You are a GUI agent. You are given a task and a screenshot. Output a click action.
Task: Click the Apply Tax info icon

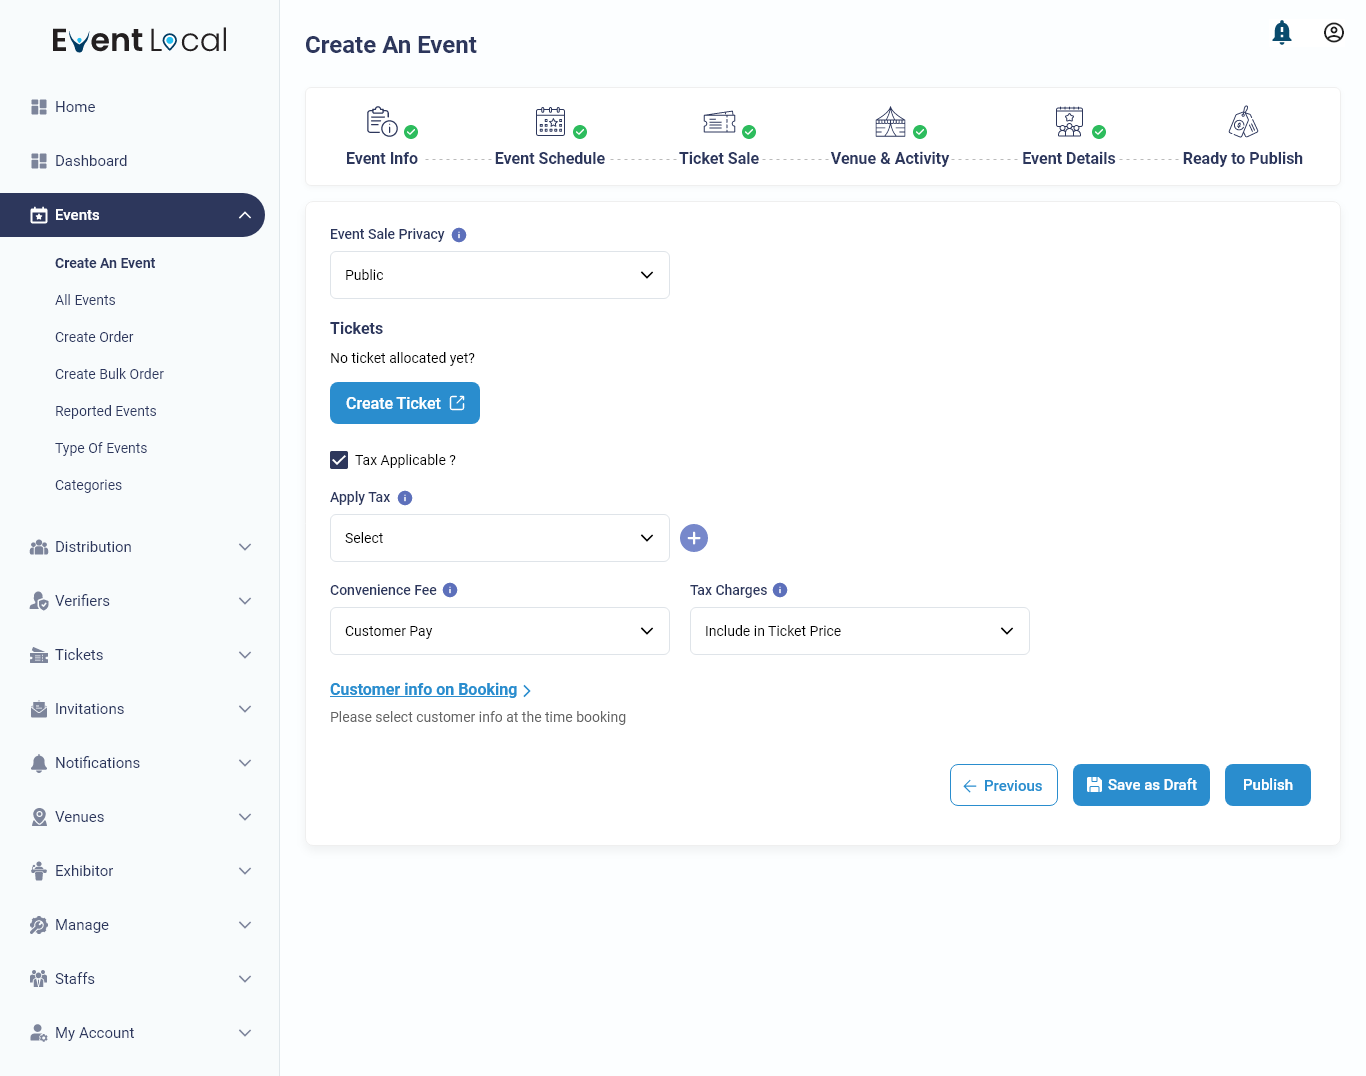(404, 497)
